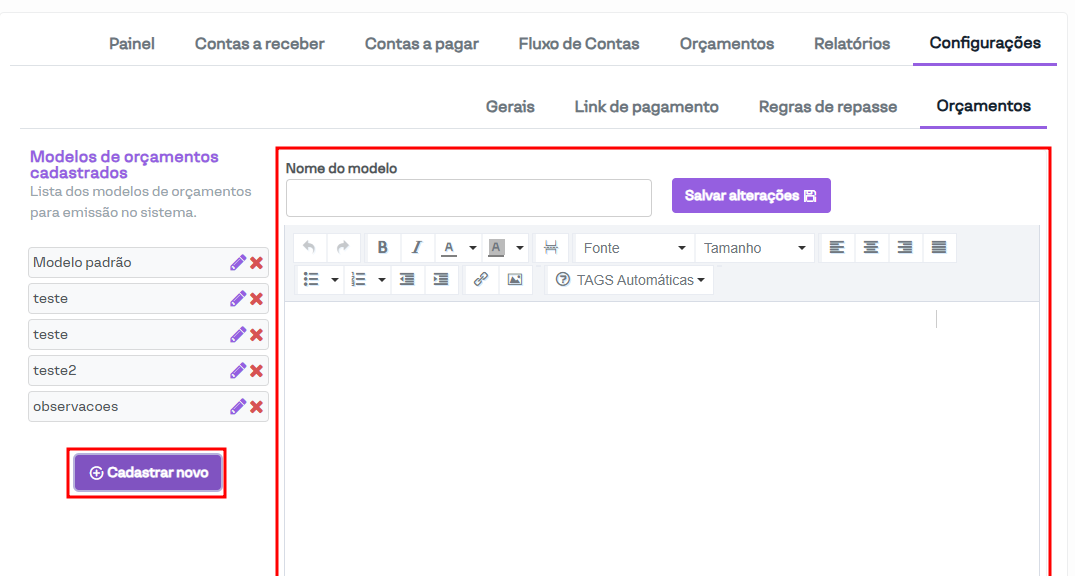The width and height of the screenshot is (1075, 576).
Task: Toggle bold formatting in the editor
Action: click(x=382, y=248)
